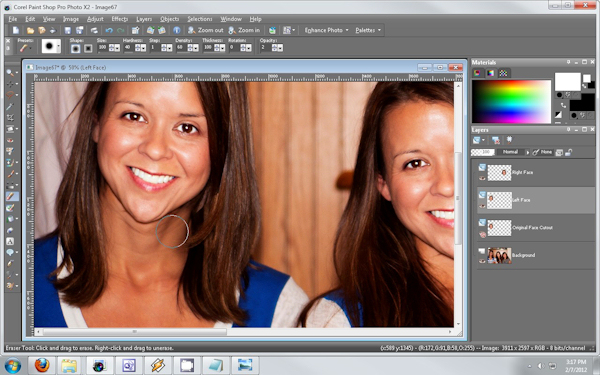This screenshot has height=375, width=600.
Task: Open Firefox from the taskbar
Action: tap(42, 365)
